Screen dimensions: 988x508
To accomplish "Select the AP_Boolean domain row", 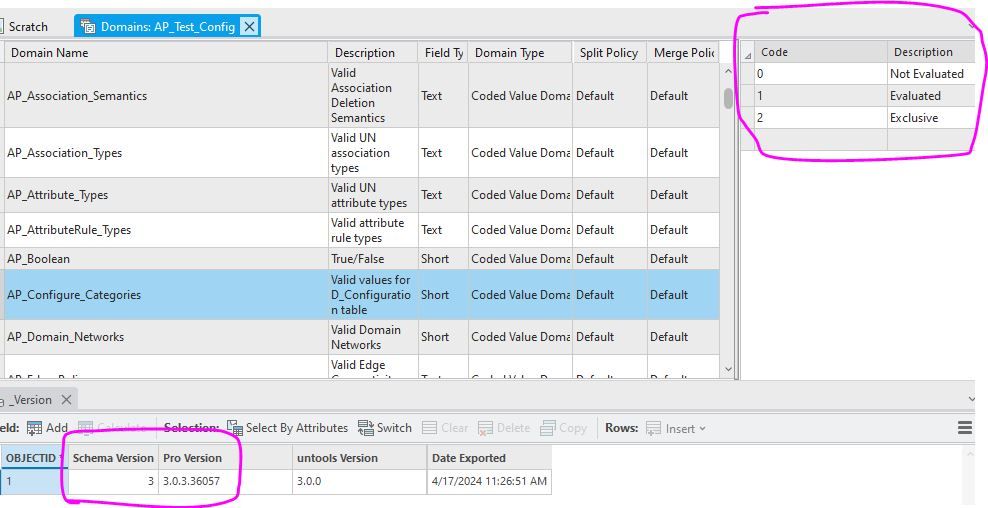I will click(362, 258).
